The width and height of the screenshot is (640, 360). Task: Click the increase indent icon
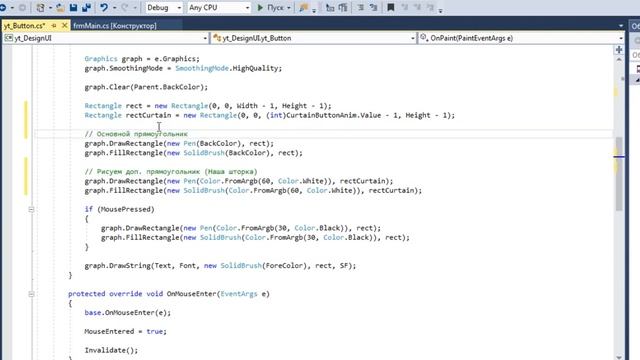[373, 7]
